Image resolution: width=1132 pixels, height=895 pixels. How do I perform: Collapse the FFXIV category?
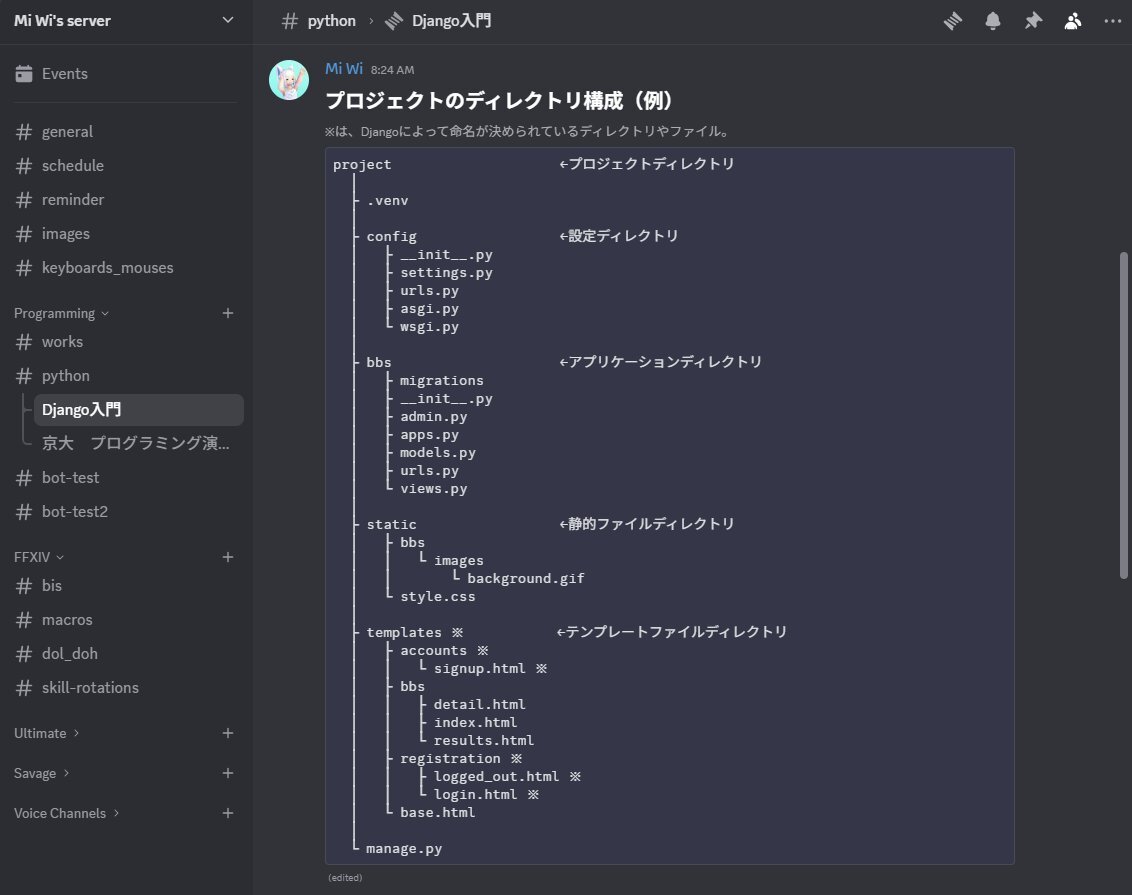pos(39,557)
